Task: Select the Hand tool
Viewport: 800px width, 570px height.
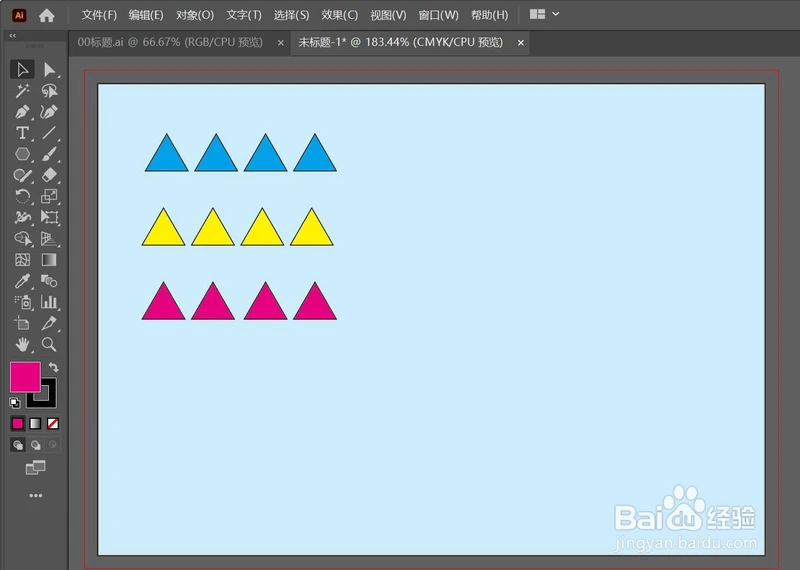Action: pos(22,344)
